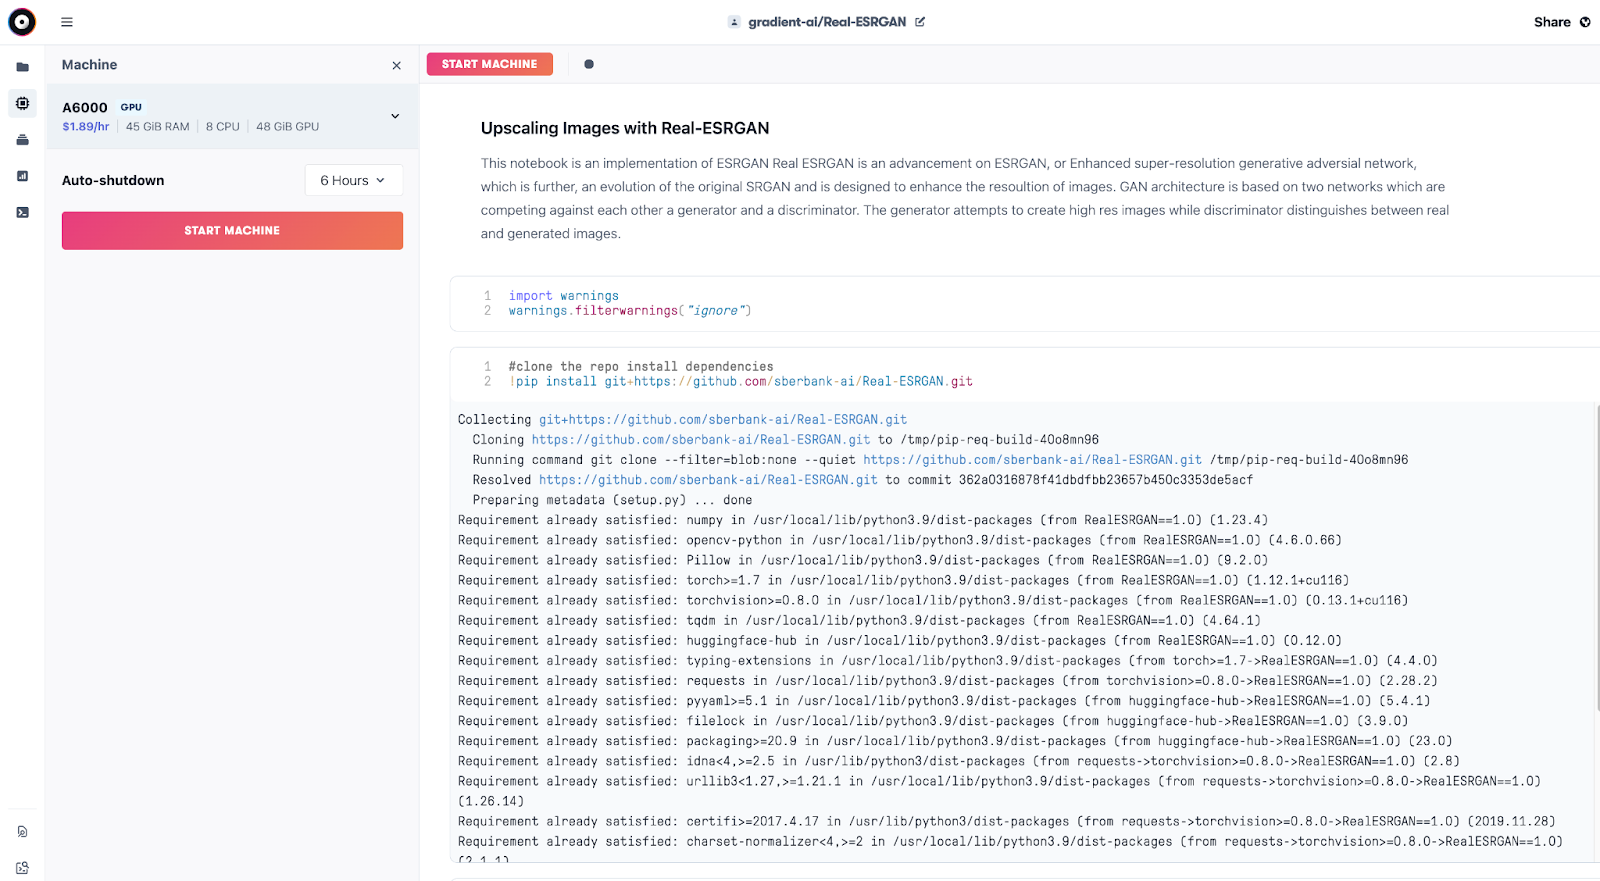
Task: Click the '8 CPU' spec
Action: 223,127
